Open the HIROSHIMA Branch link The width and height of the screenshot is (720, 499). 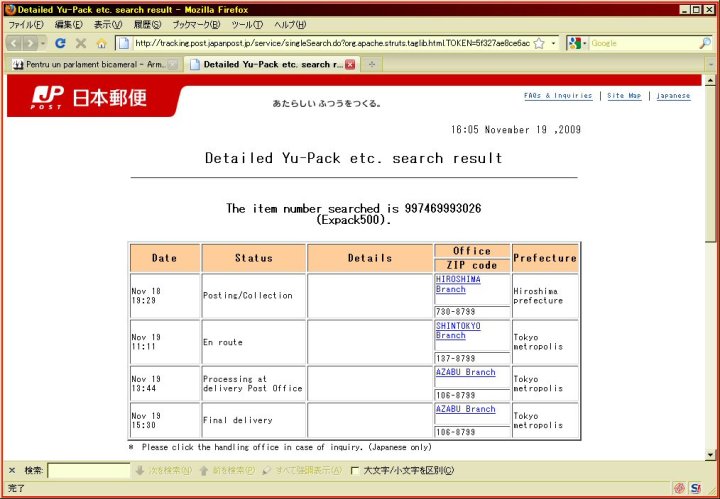point(458,284)
